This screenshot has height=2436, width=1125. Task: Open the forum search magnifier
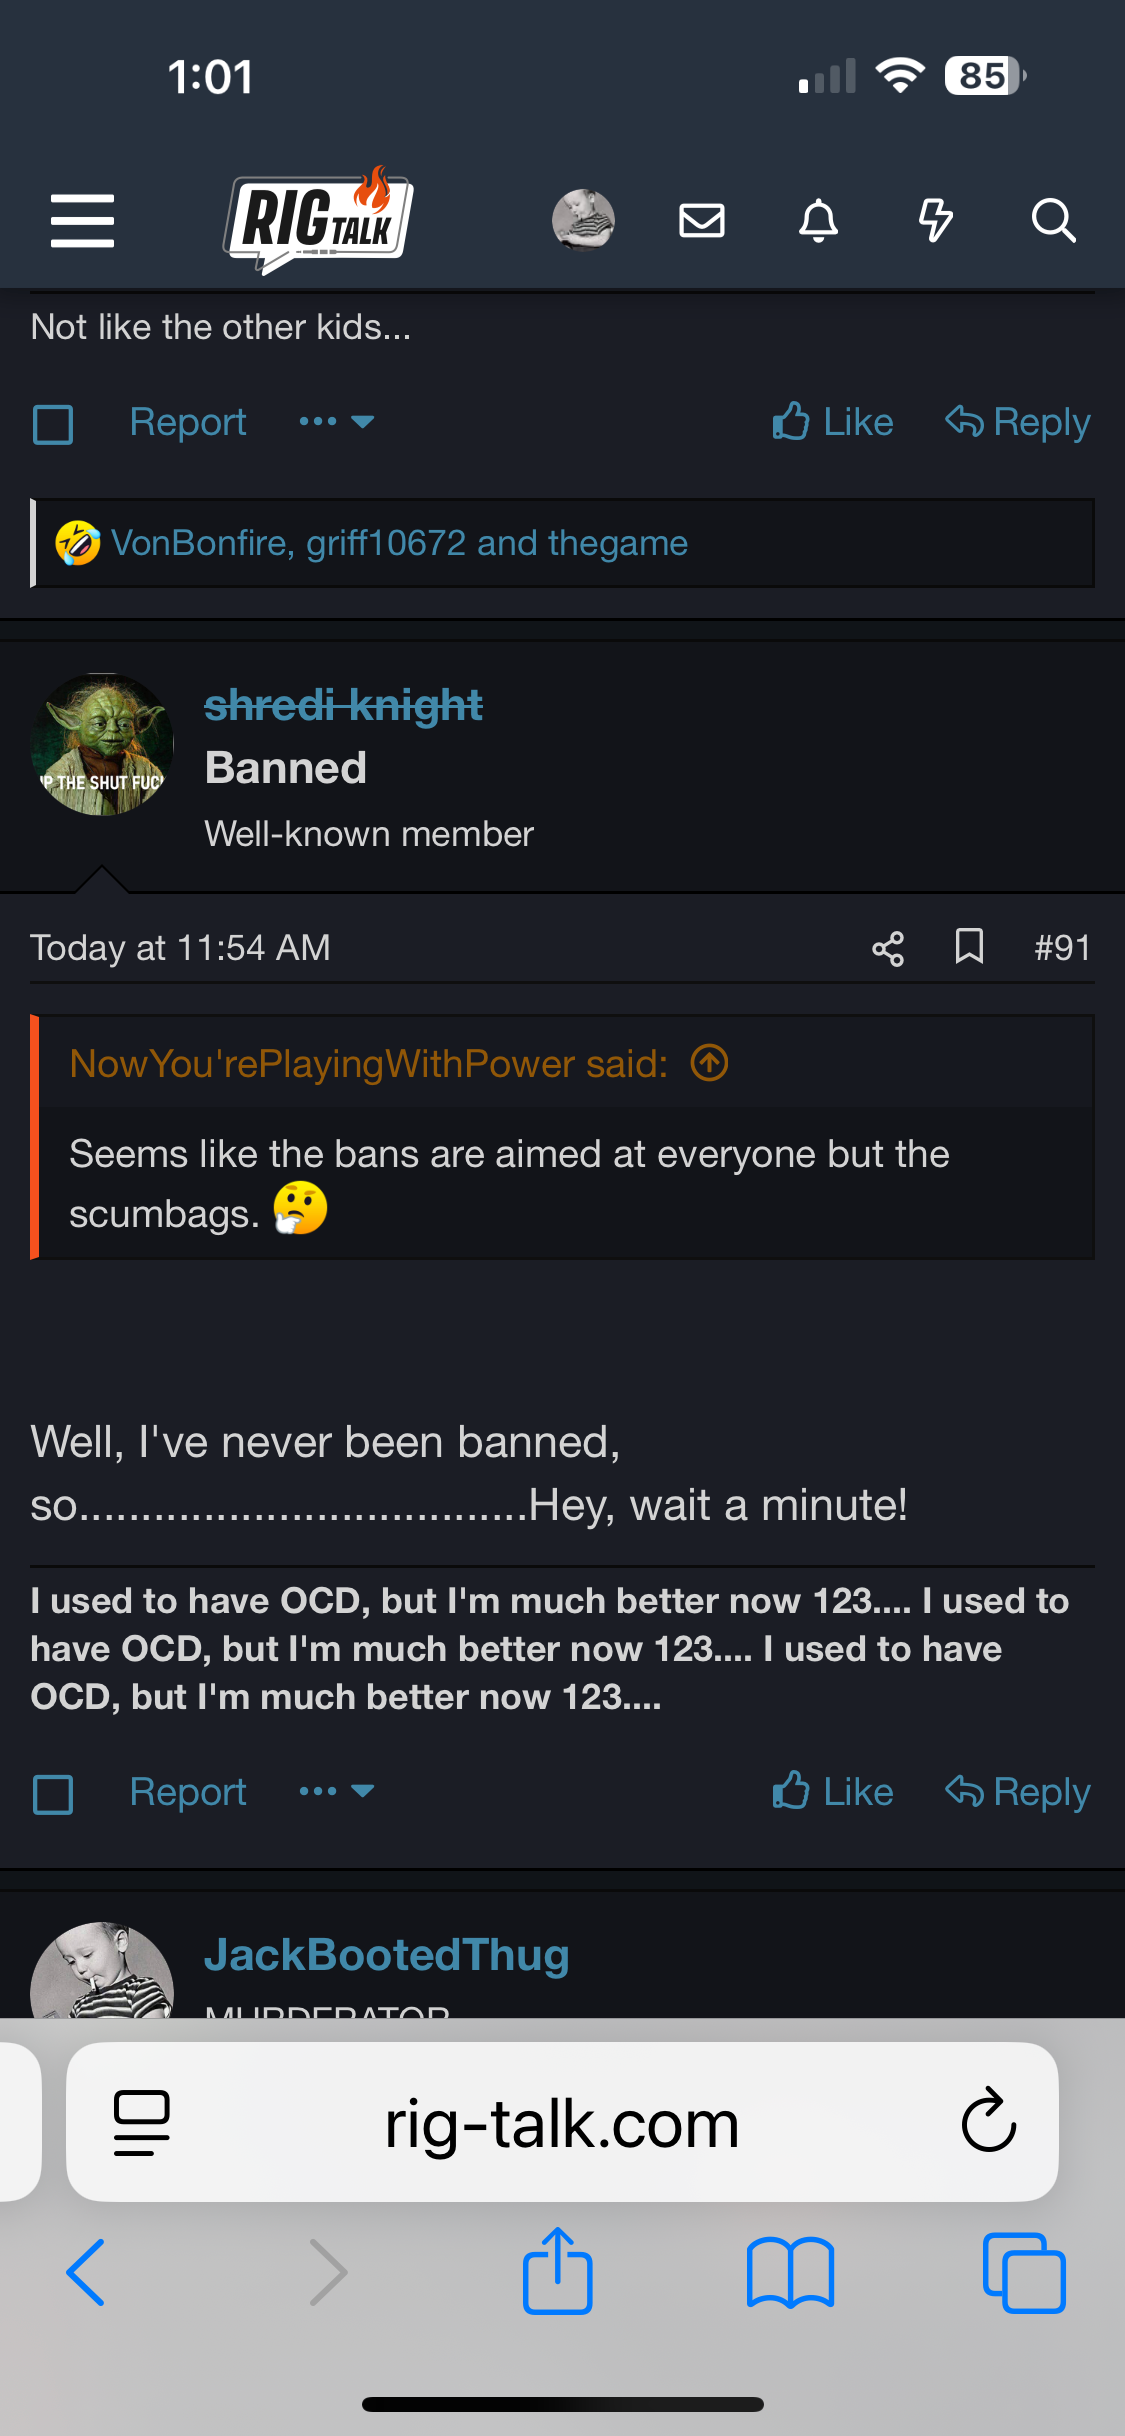[1053, 220]
